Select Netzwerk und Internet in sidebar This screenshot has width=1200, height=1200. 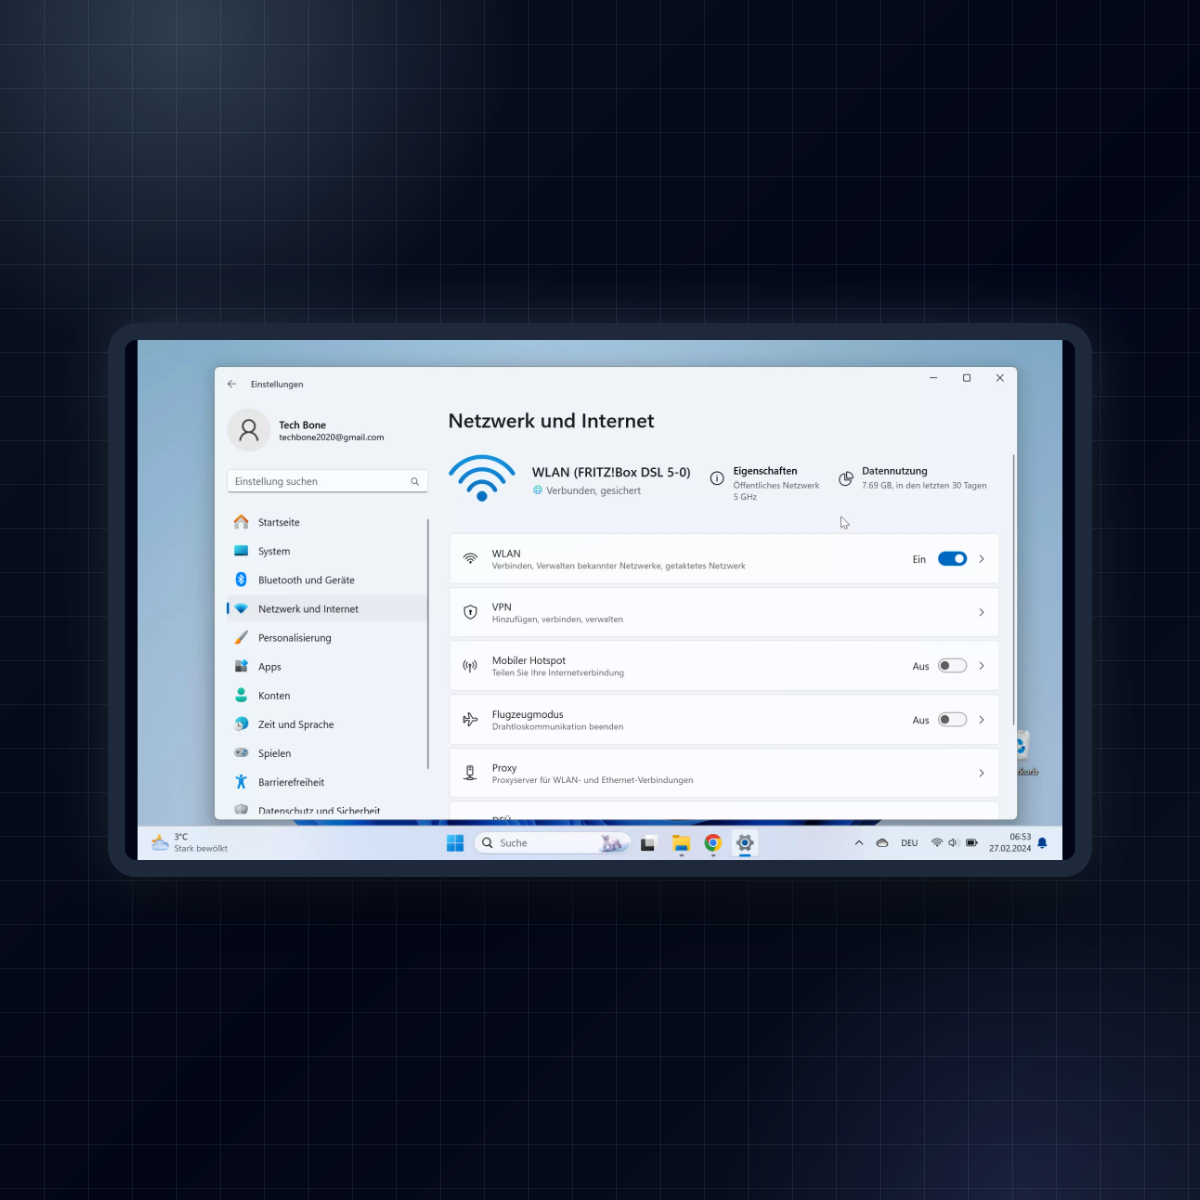[327, 609]
